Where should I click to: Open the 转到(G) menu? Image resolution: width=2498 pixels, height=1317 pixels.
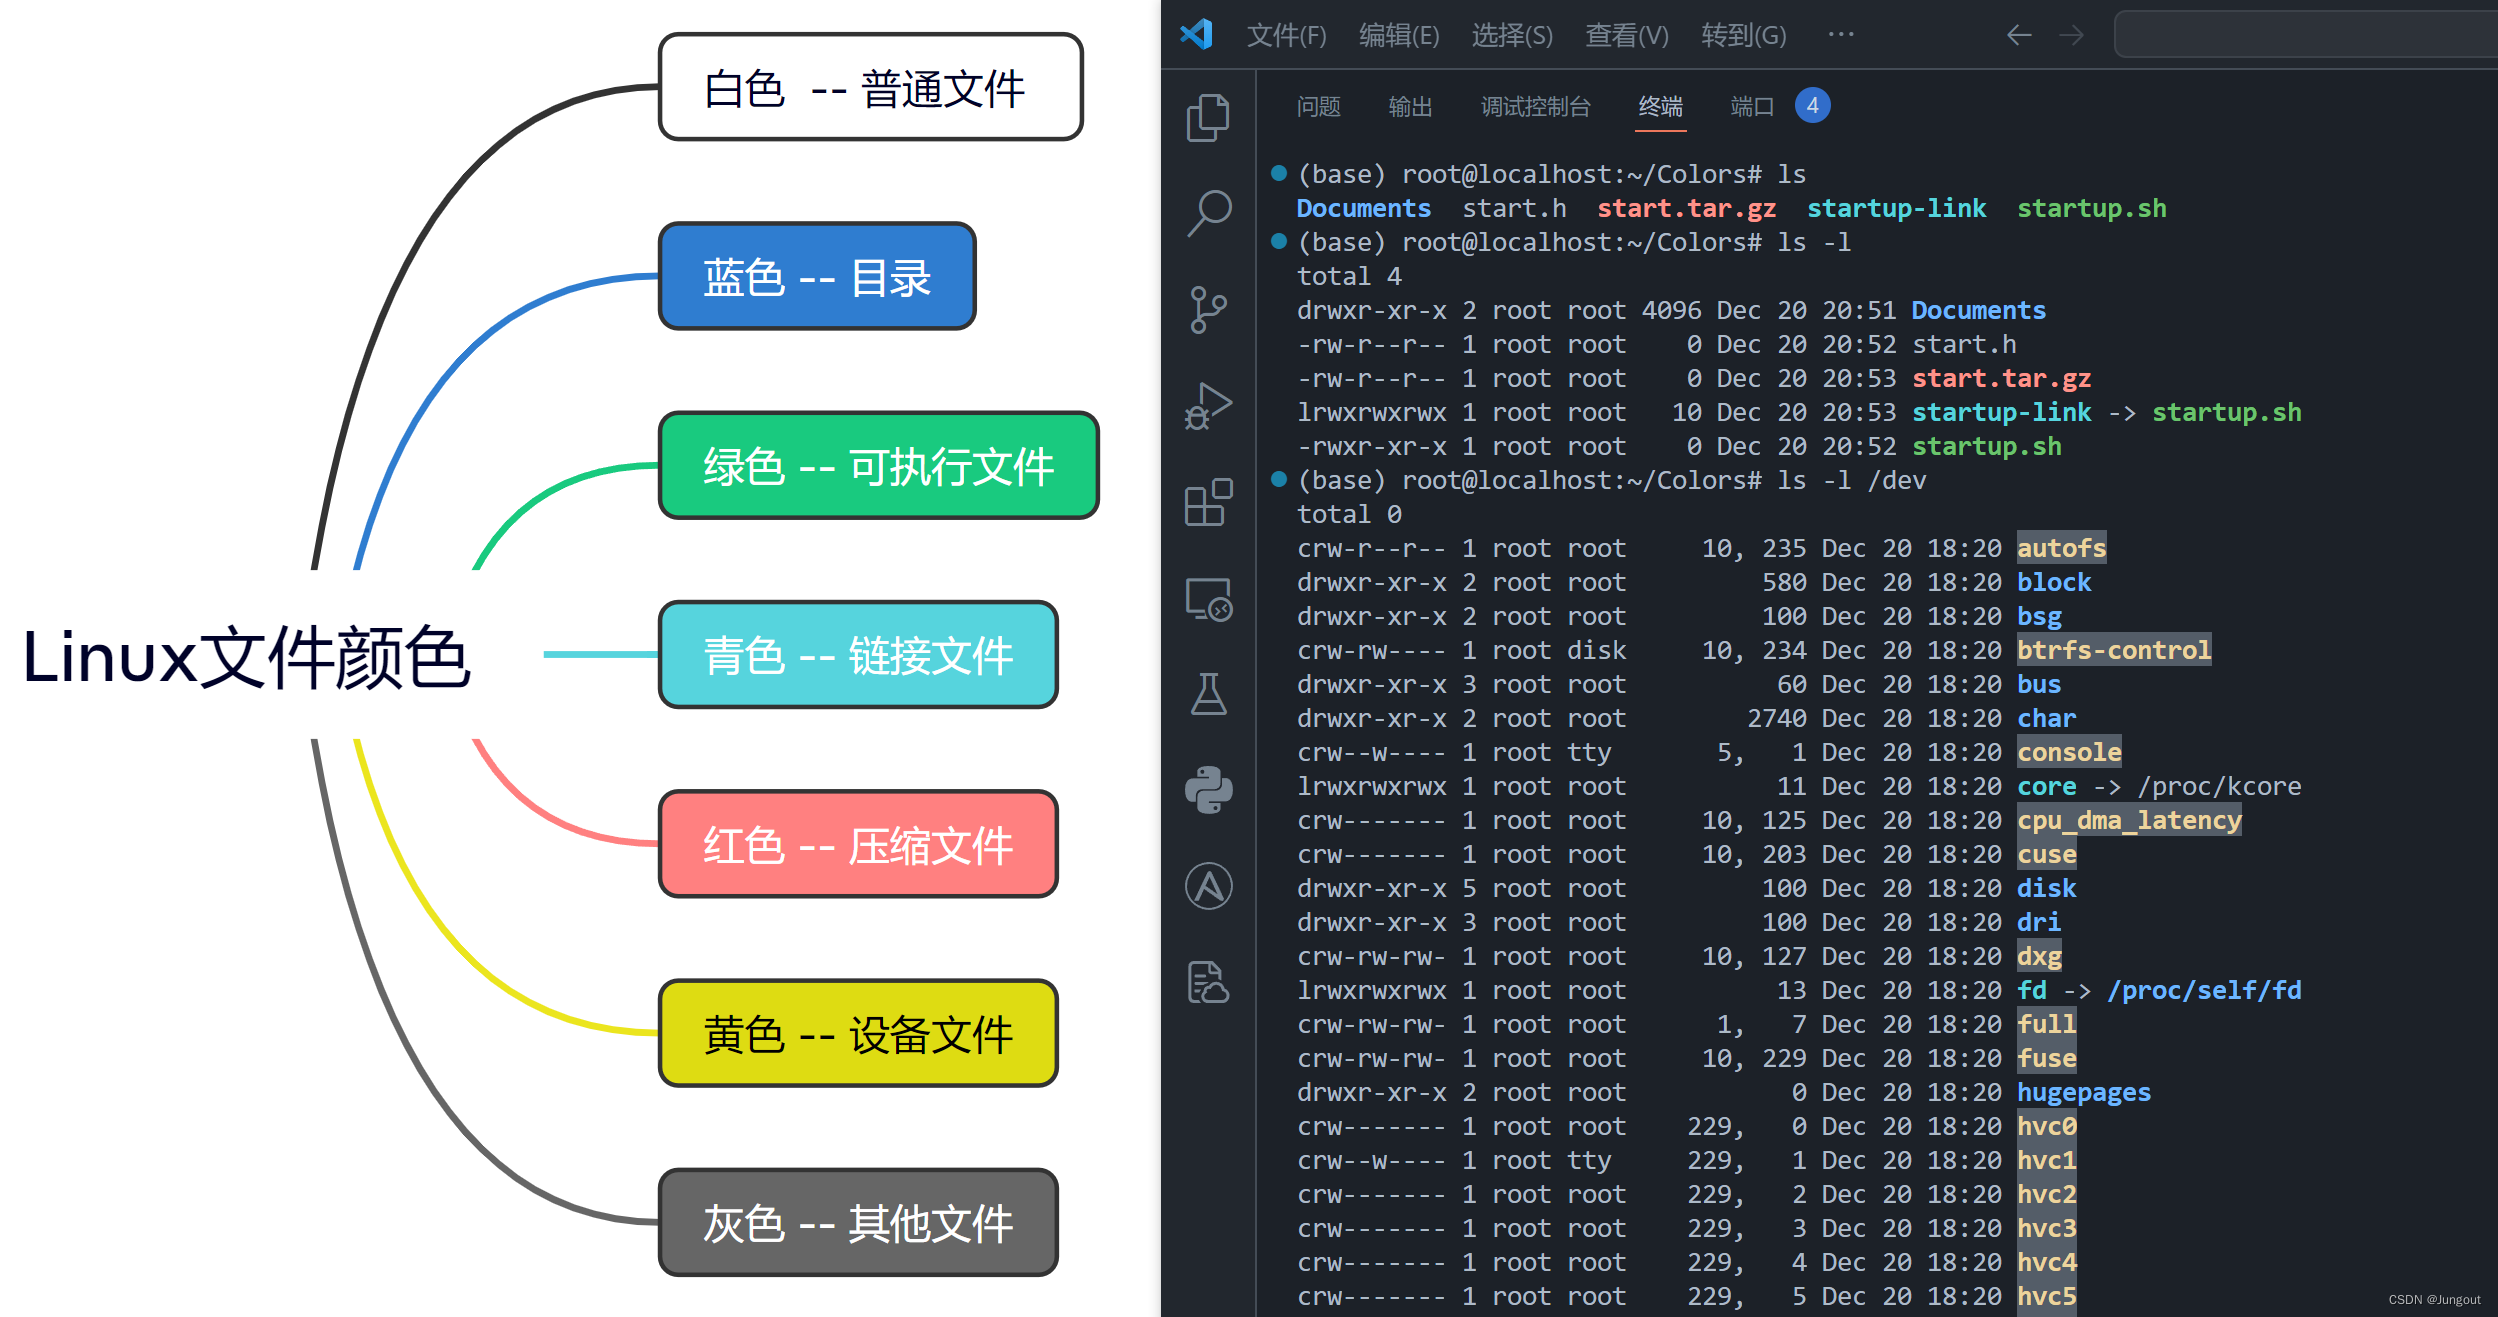pos(1744,35)
